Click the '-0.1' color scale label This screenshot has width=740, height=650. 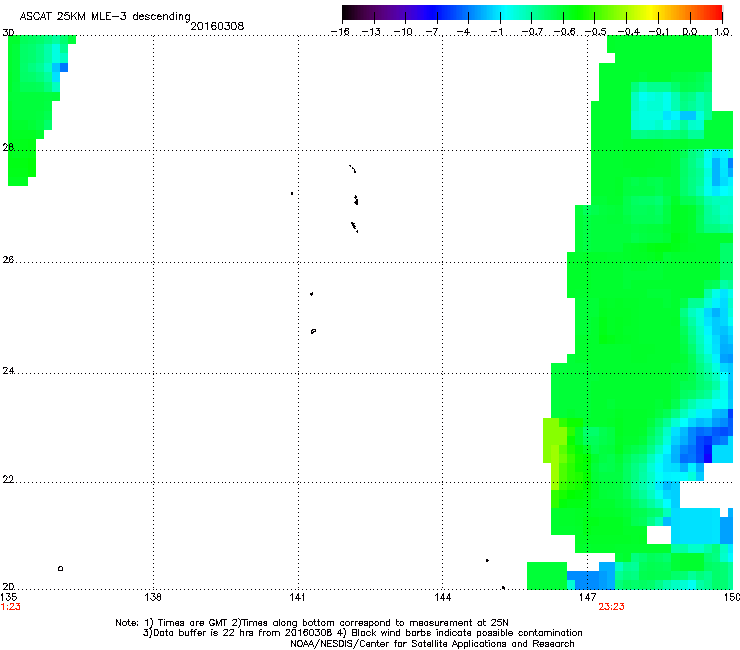[x=659, y=32]
